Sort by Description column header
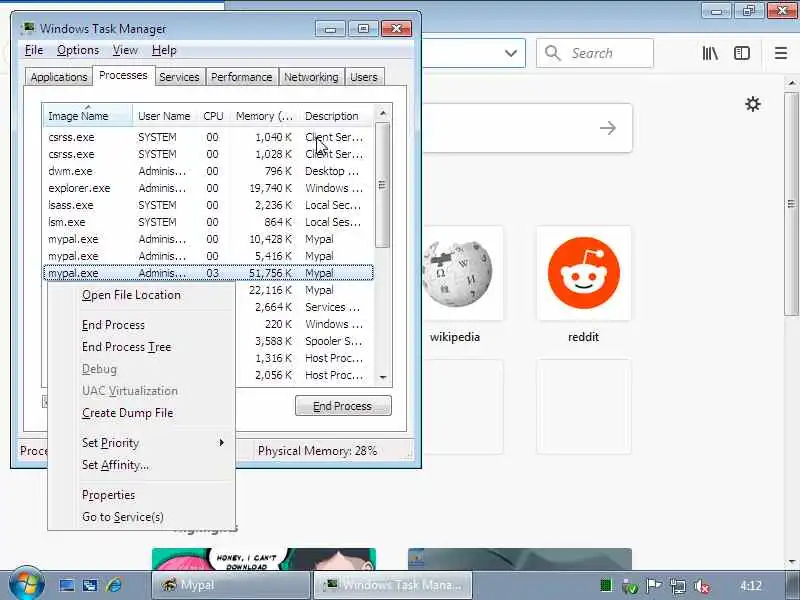This screenshot has height=600, width=800. point(337,116)
